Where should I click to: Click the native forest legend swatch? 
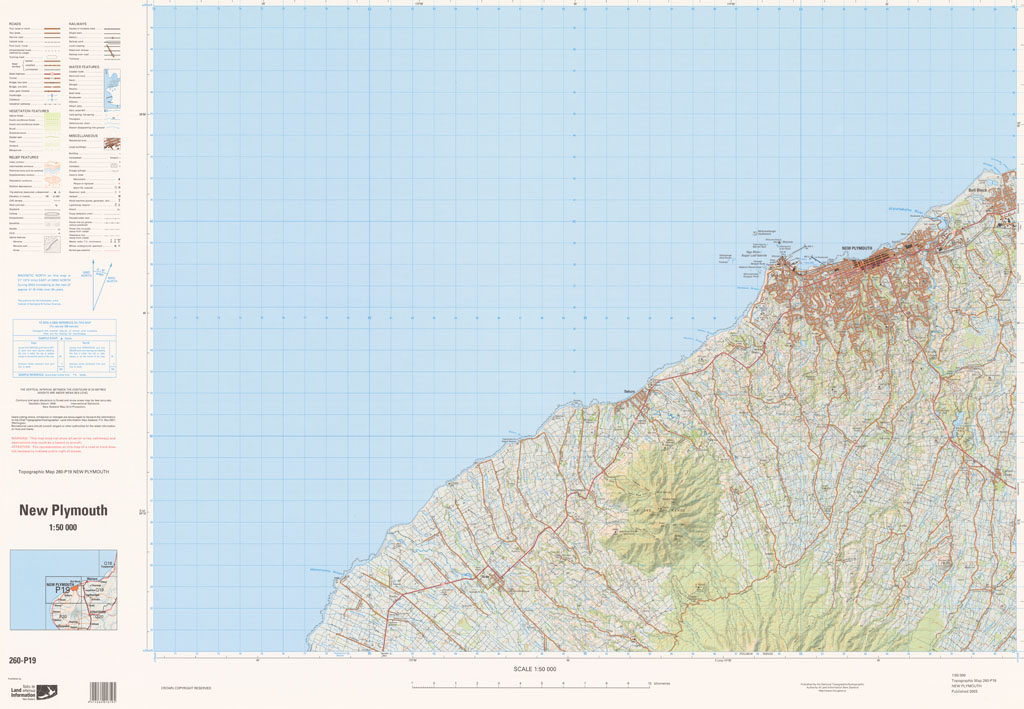pyautogui.click(x=51, y=118)
